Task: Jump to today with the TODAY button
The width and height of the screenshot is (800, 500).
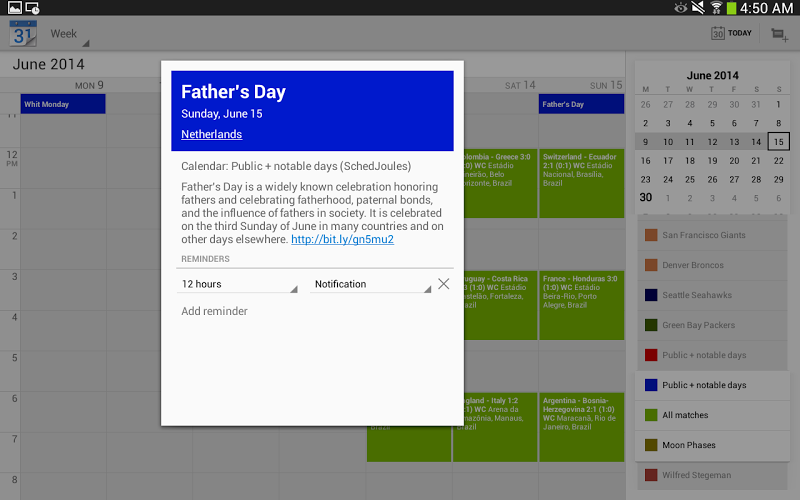Action: point(731,33)
